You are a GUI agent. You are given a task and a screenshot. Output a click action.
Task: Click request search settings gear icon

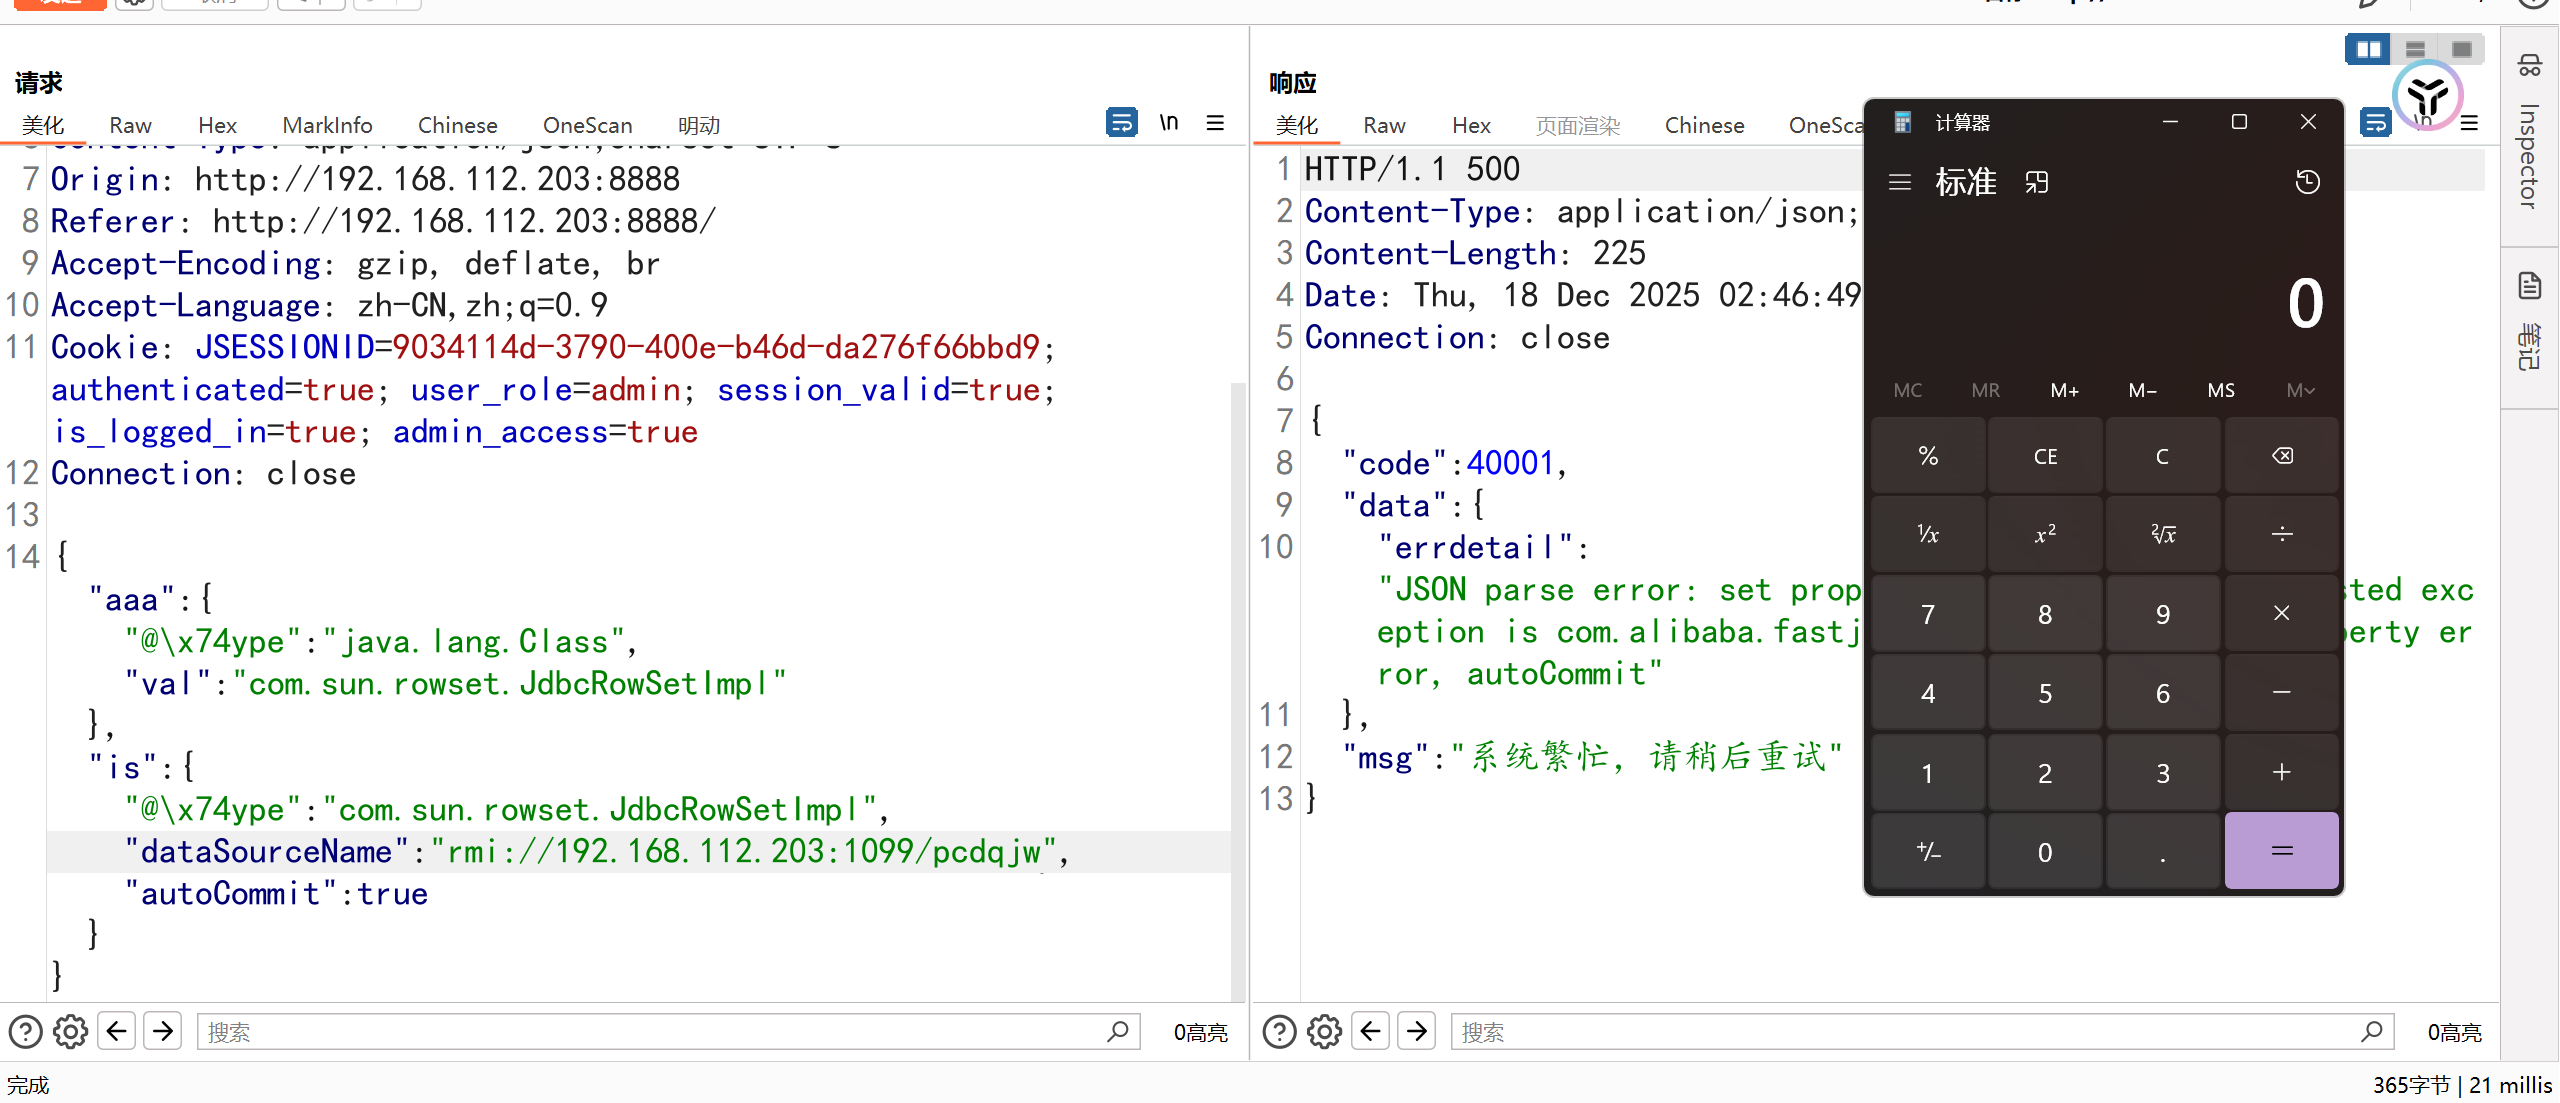coord(70,1031)
